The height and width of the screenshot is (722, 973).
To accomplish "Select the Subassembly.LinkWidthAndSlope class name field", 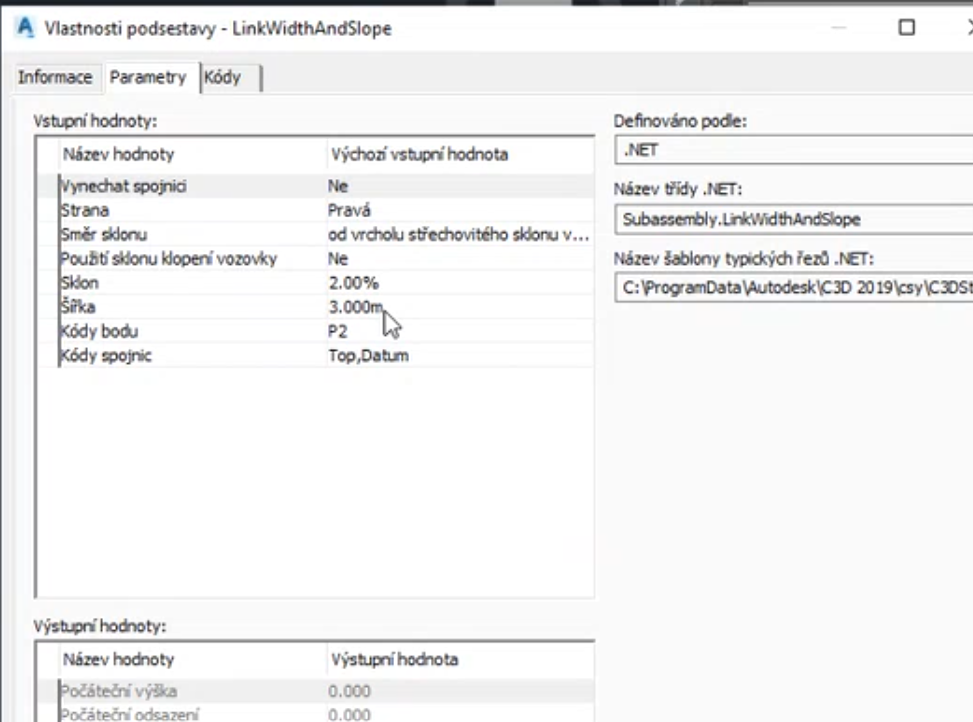I will tap(792, 219).
